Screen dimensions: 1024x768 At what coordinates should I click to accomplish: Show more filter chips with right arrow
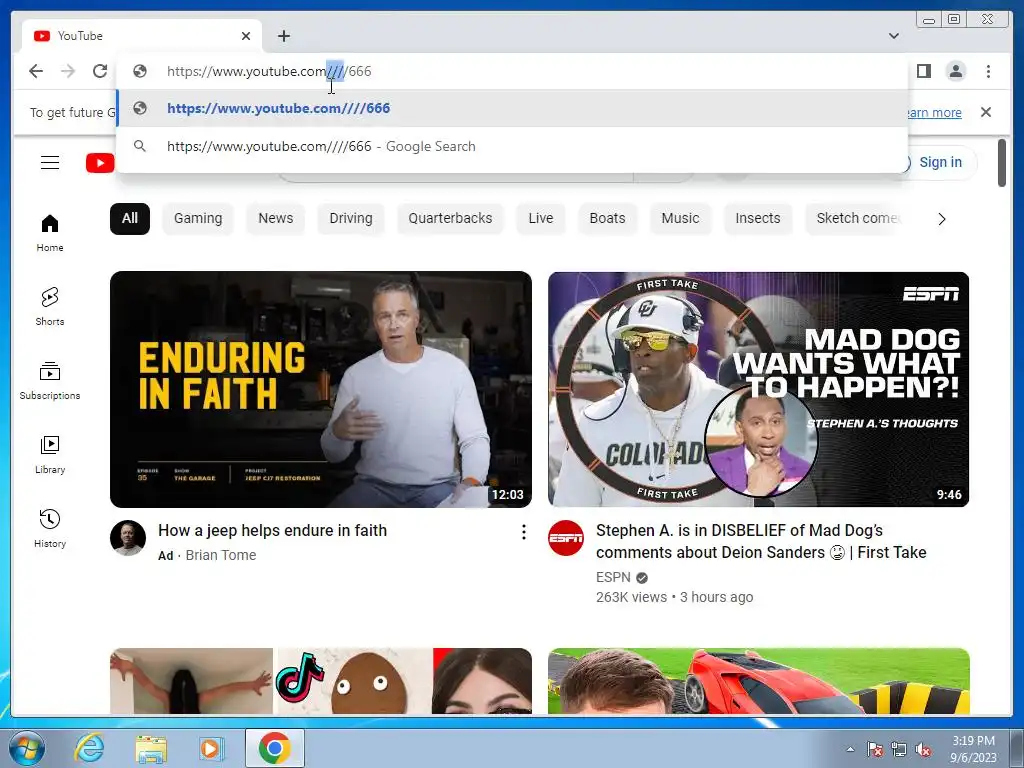coord(942,219)
